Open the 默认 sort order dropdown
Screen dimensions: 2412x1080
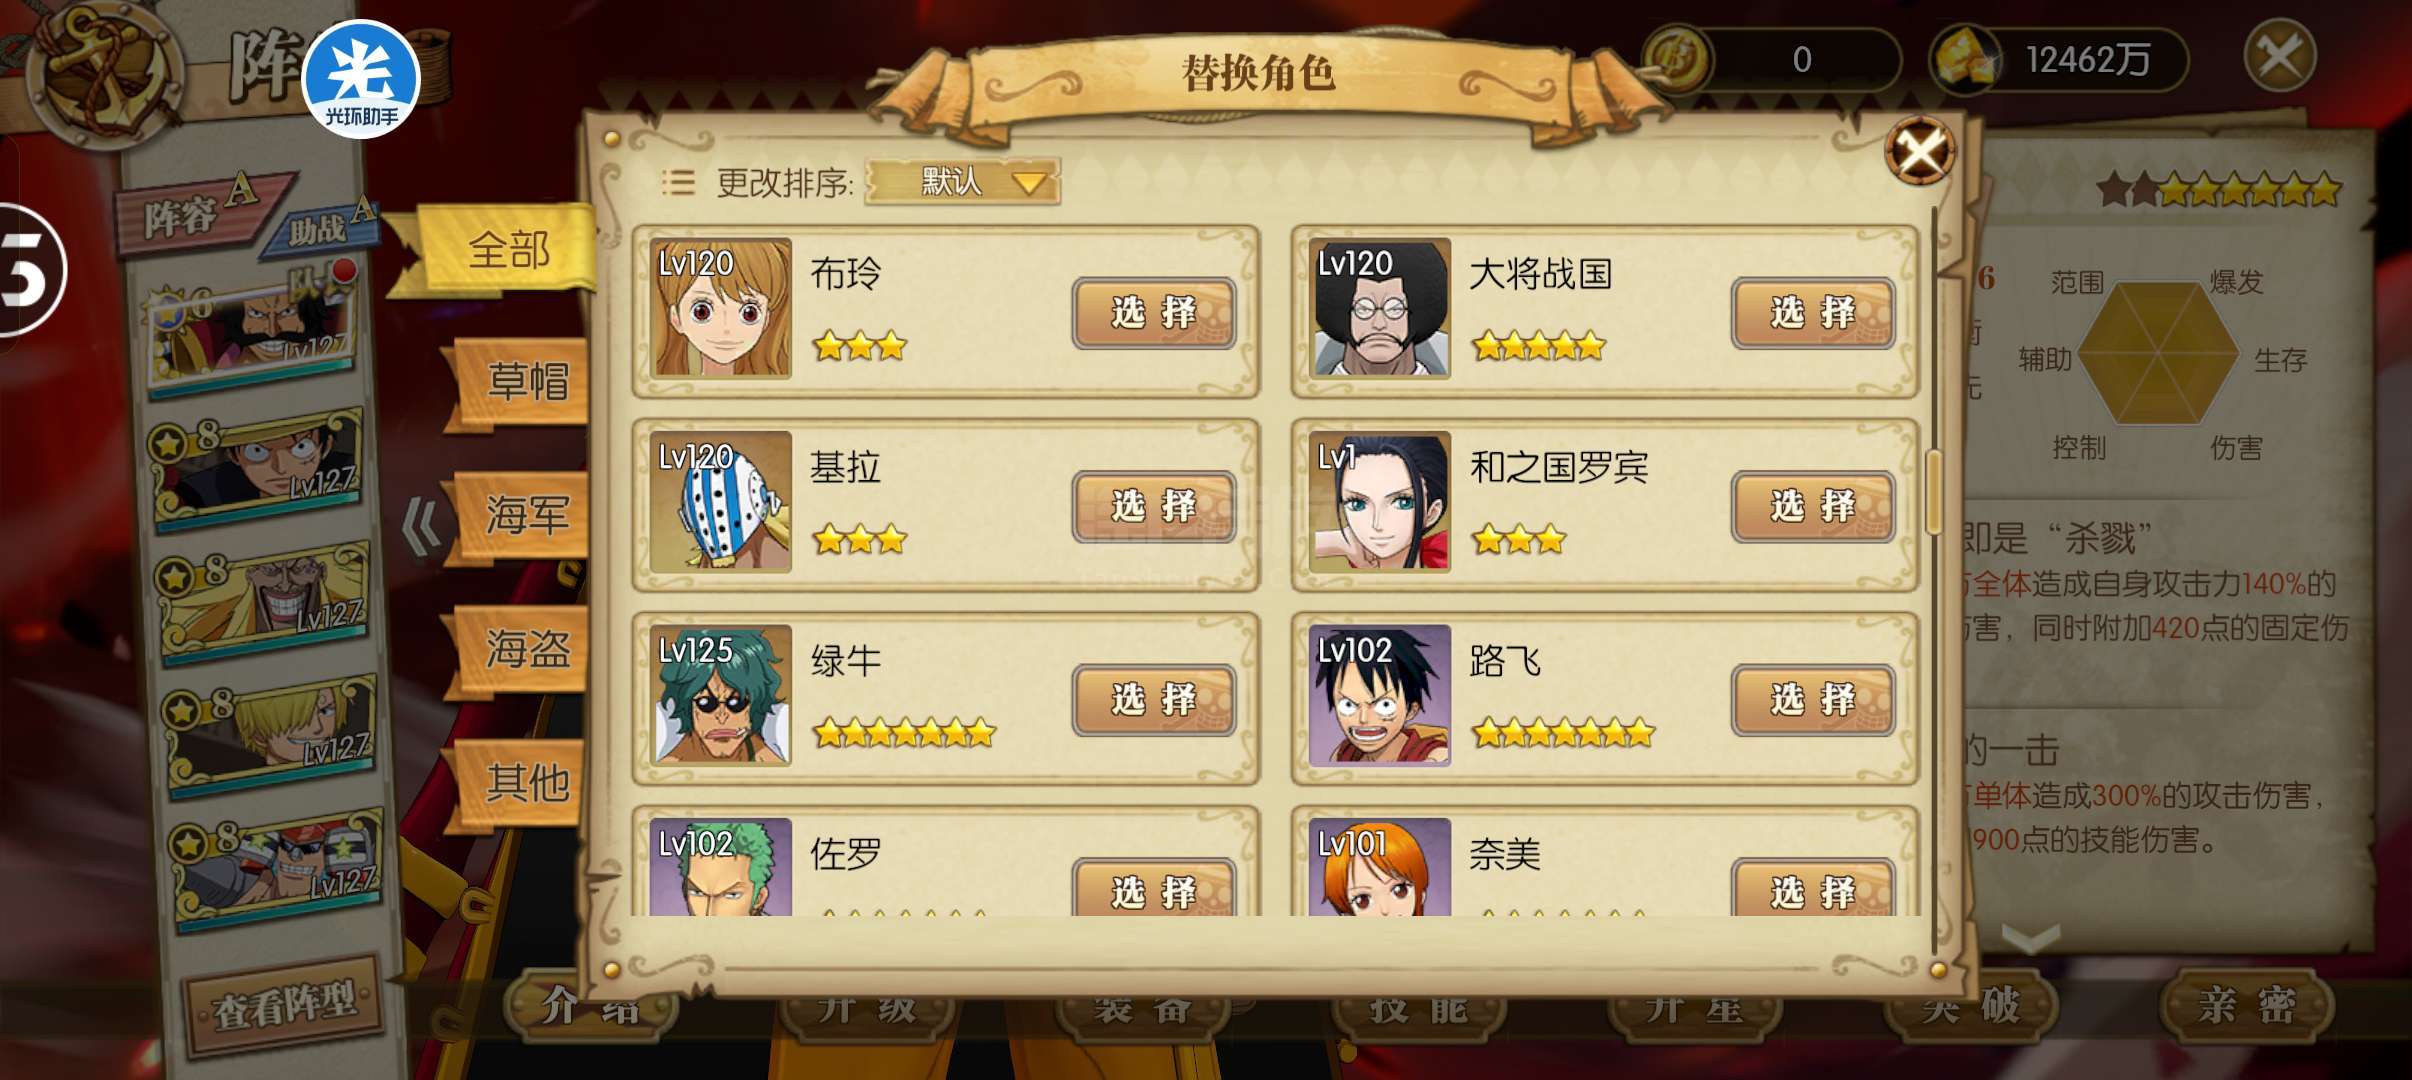(962, 182)
